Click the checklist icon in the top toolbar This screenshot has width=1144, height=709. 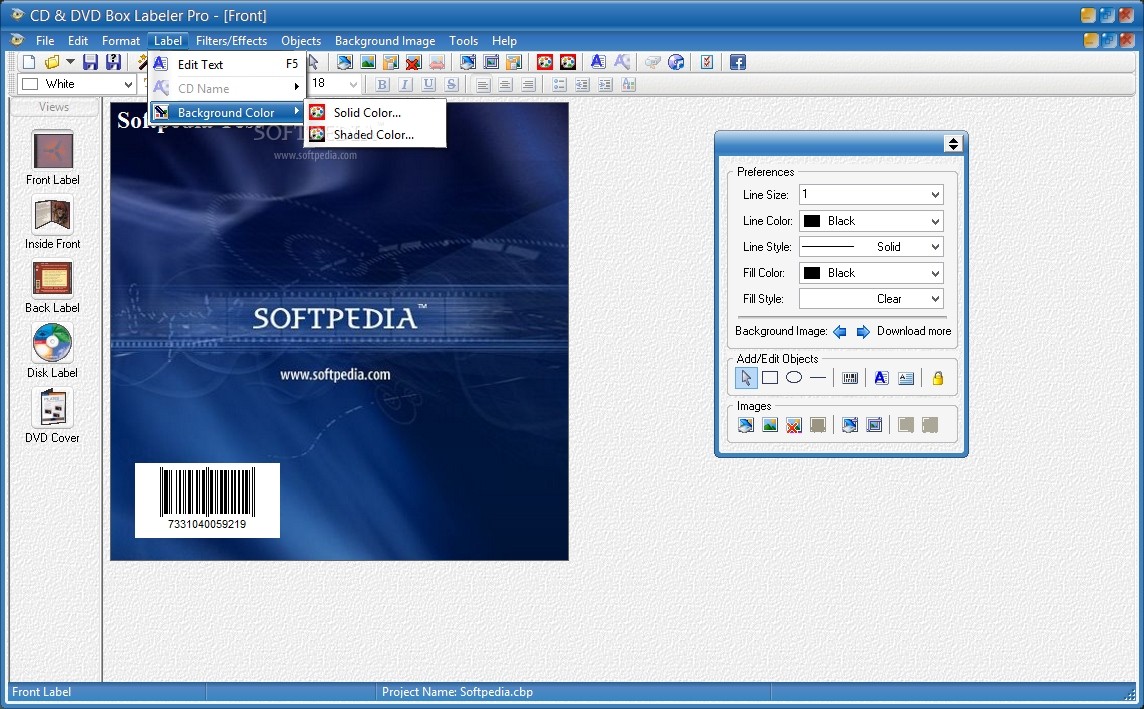(706, 62)
